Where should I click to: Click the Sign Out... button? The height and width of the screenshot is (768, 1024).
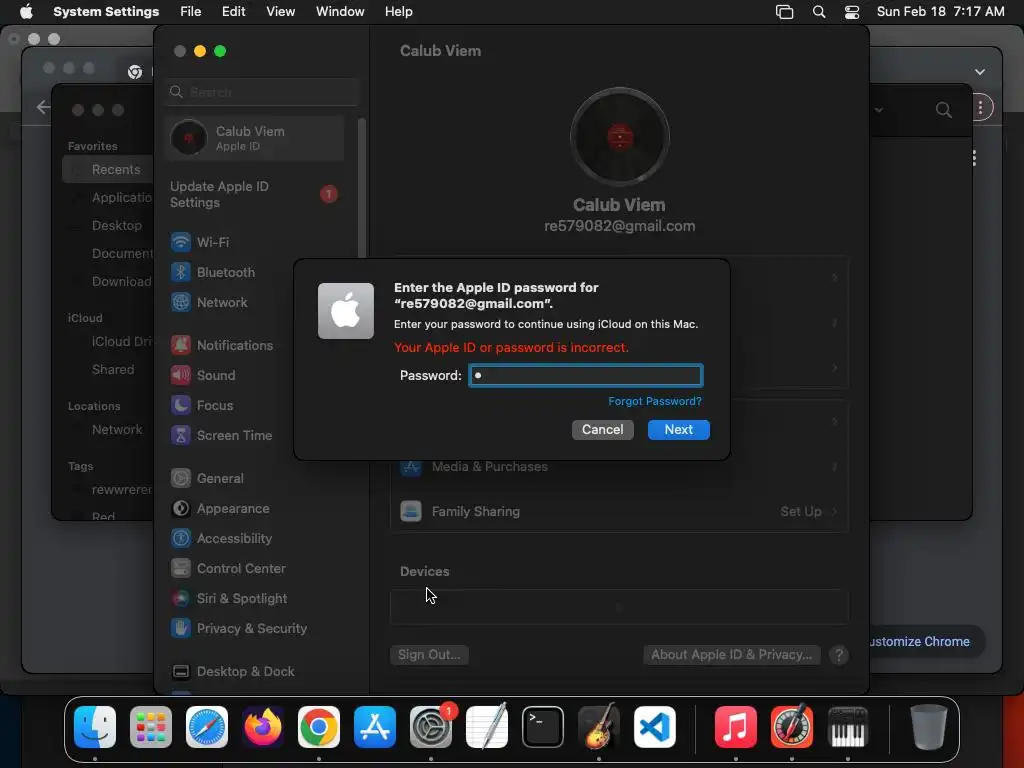429,655
